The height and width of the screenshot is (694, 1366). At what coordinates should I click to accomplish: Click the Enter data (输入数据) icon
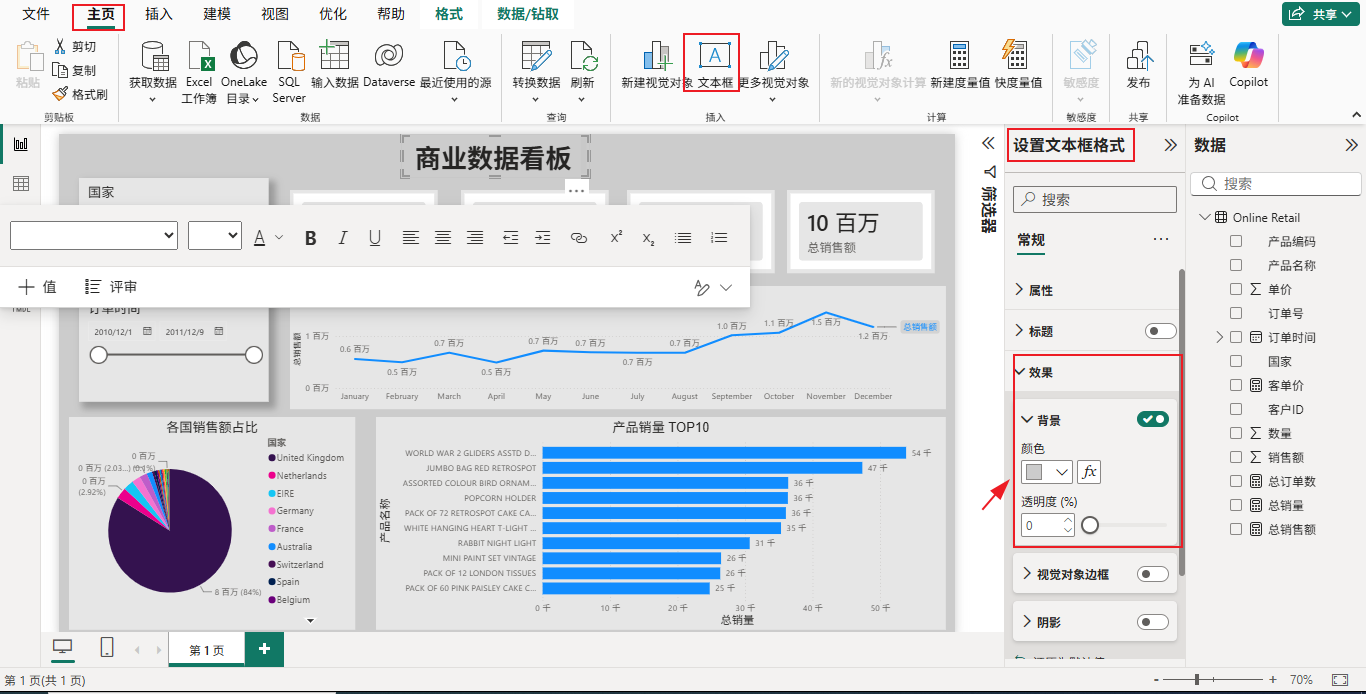334,56
